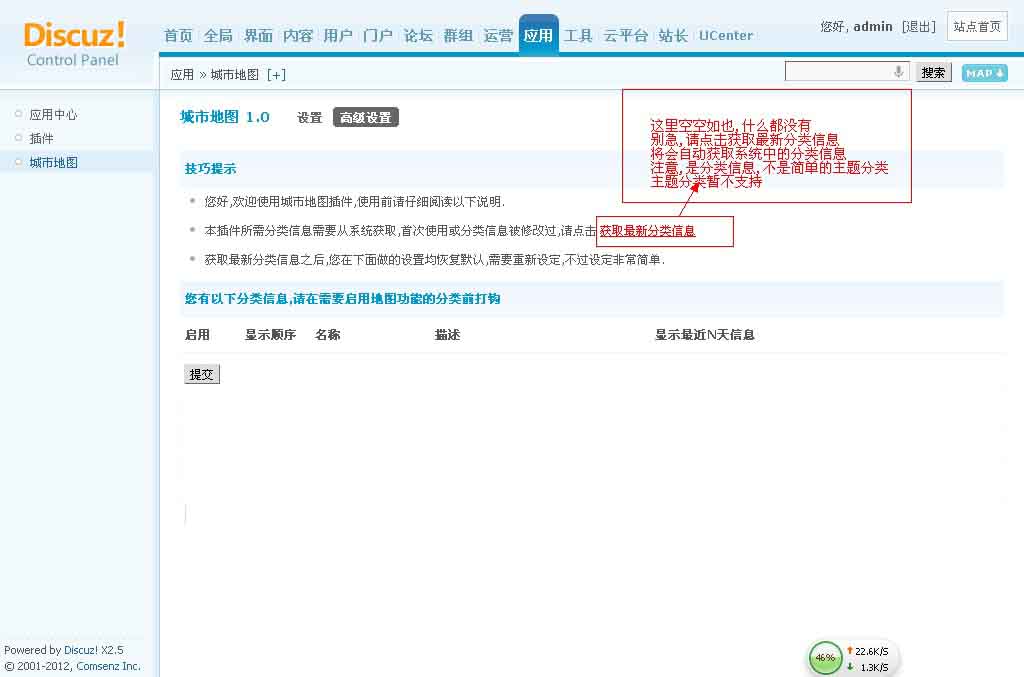Click the 城市地图 1.0 page title

pos(225,117)
